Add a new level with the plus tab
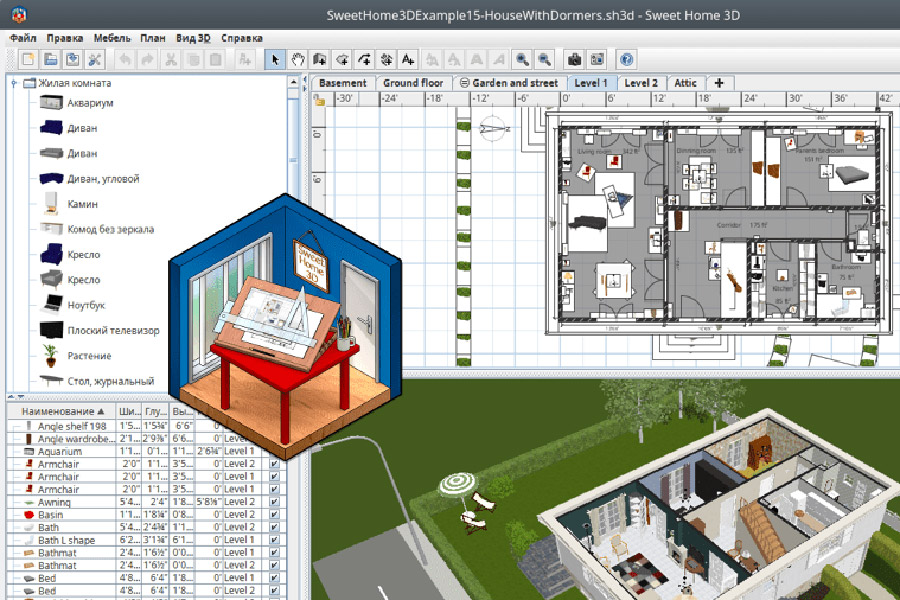The width and height of the screenshot is (900, 600). tap(719, 83)
